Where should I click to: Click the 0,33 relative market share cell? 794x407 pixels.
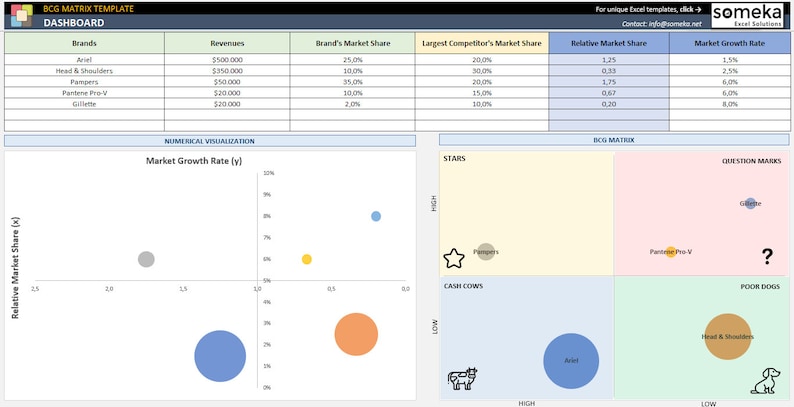click(609, 70)
